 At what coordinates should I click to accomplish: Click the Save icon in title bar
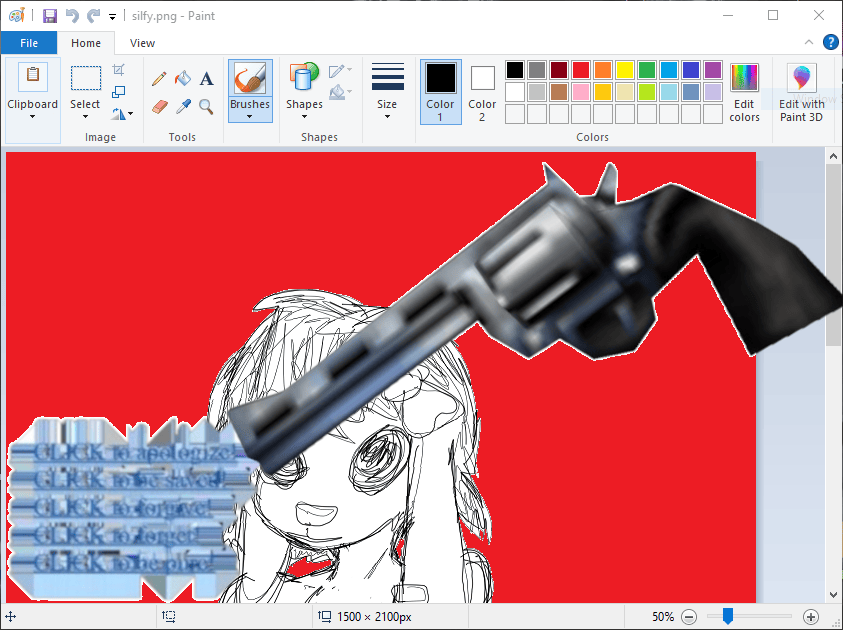click(x=48, y=16)
